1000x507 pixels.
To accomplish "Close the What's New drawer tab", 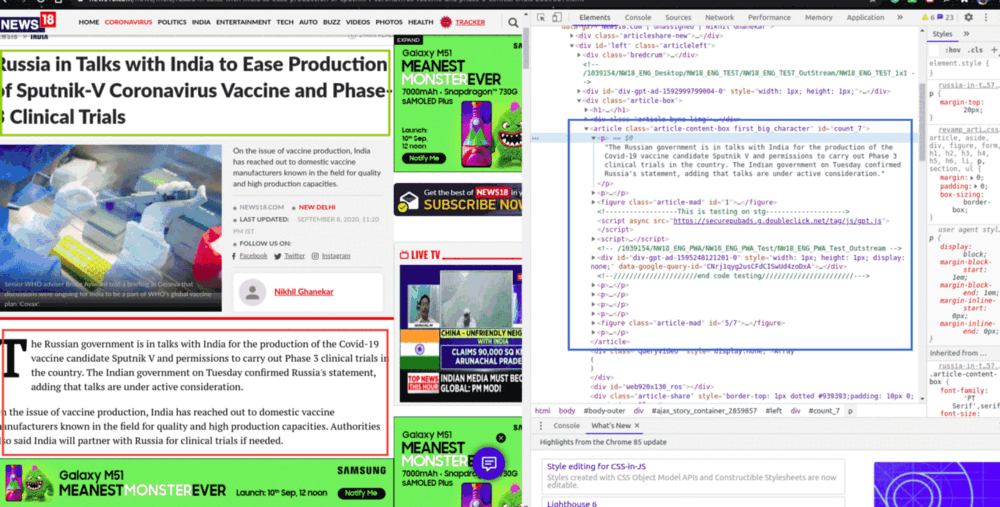I will pyautogui.click(x=636, y=426).
